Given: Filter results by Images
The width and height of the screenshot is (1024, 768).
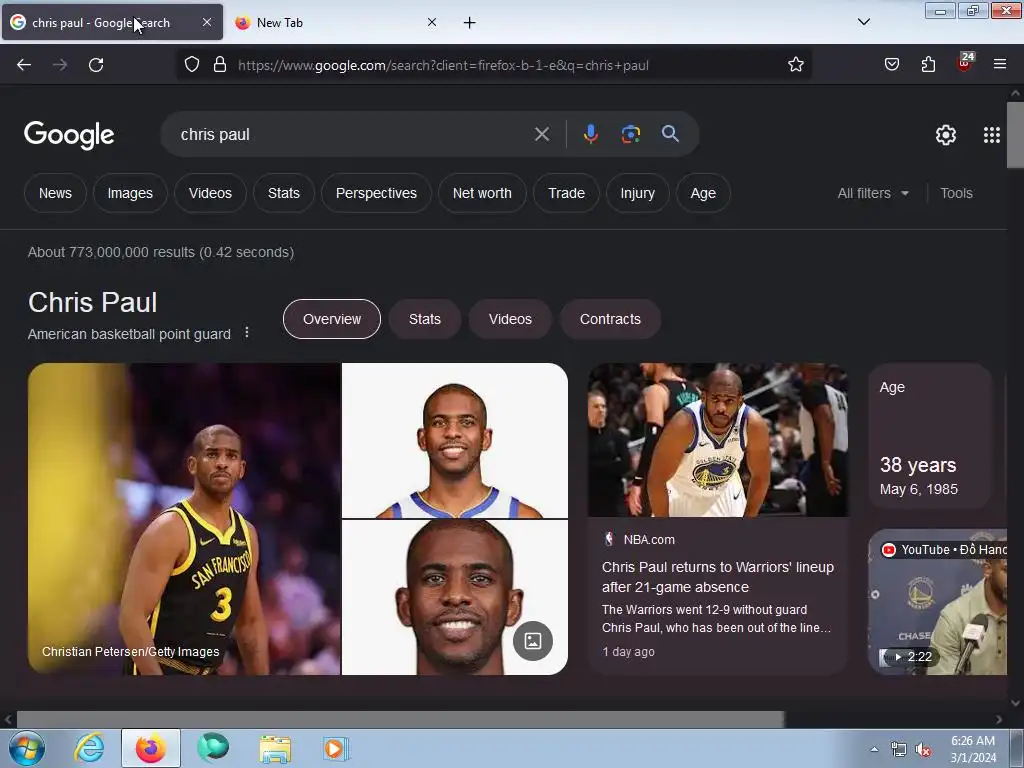Looking at the screenshot, I should click(x=130, y=193).
